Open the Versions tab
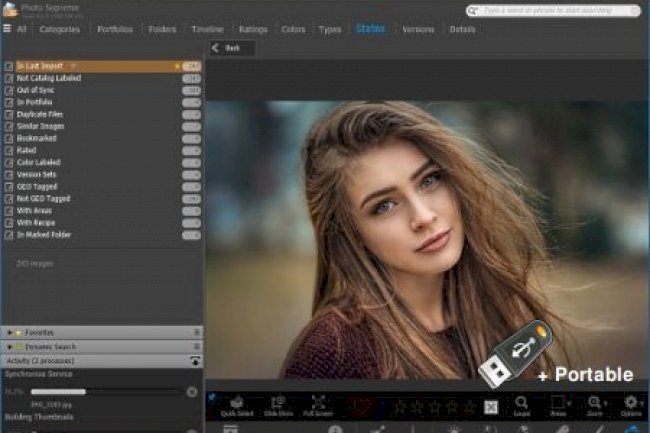 (x=418, y=29)
